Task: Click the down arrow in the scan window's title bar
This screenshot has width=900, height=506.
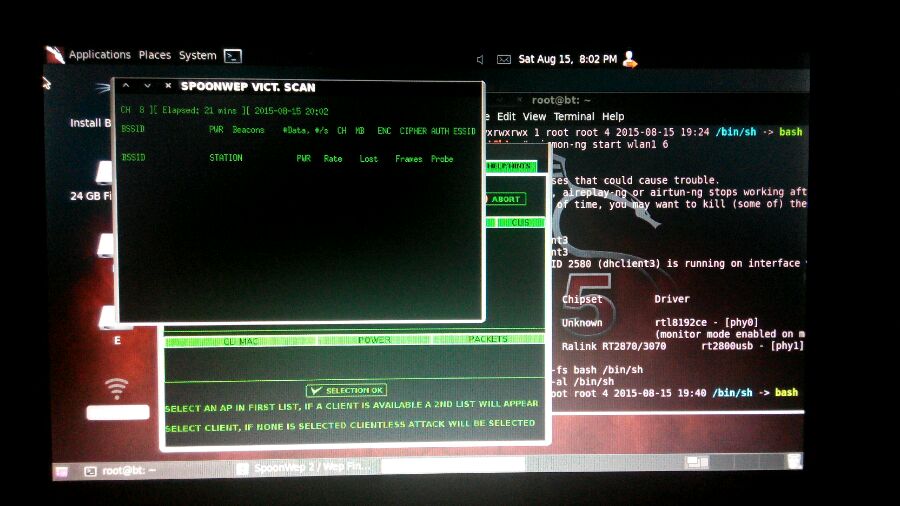Action: (148, 86)
